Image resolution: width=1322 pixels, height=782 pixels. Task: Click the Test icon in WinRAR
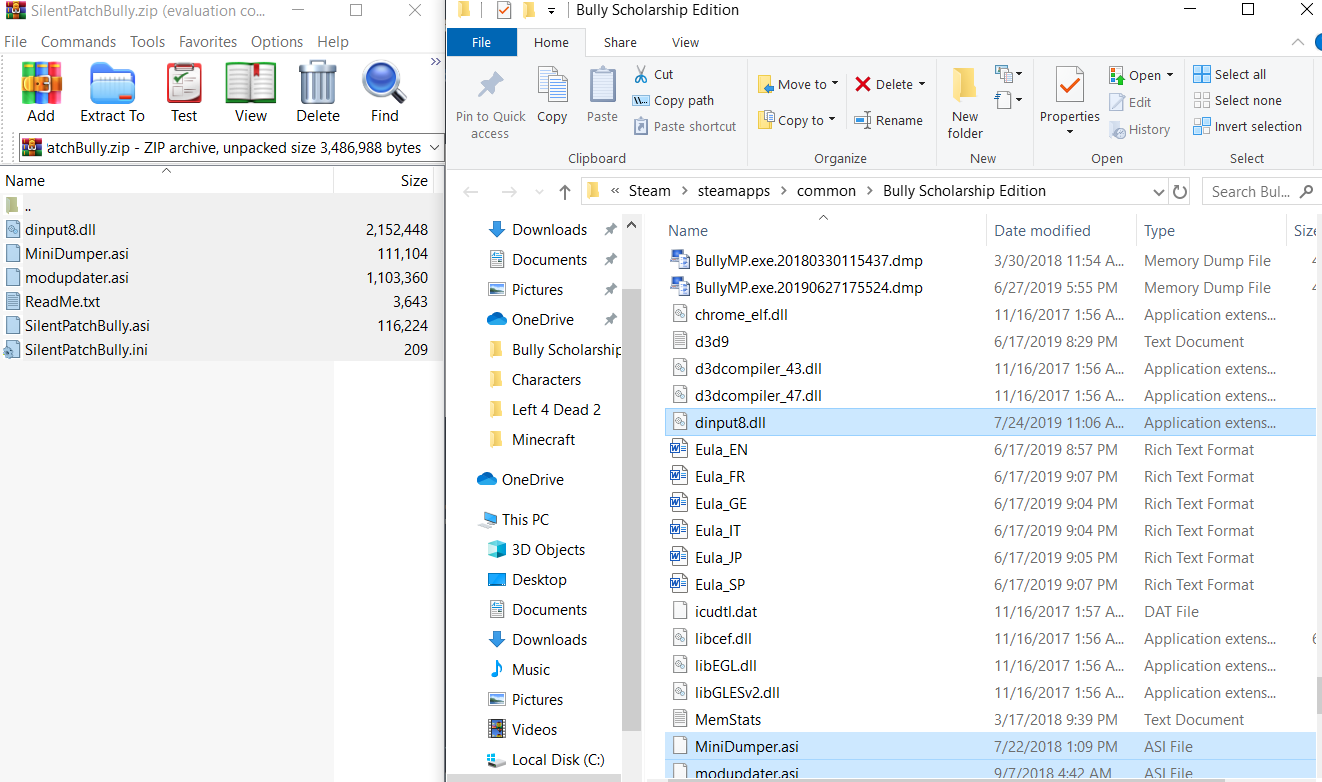coord(184,92)
